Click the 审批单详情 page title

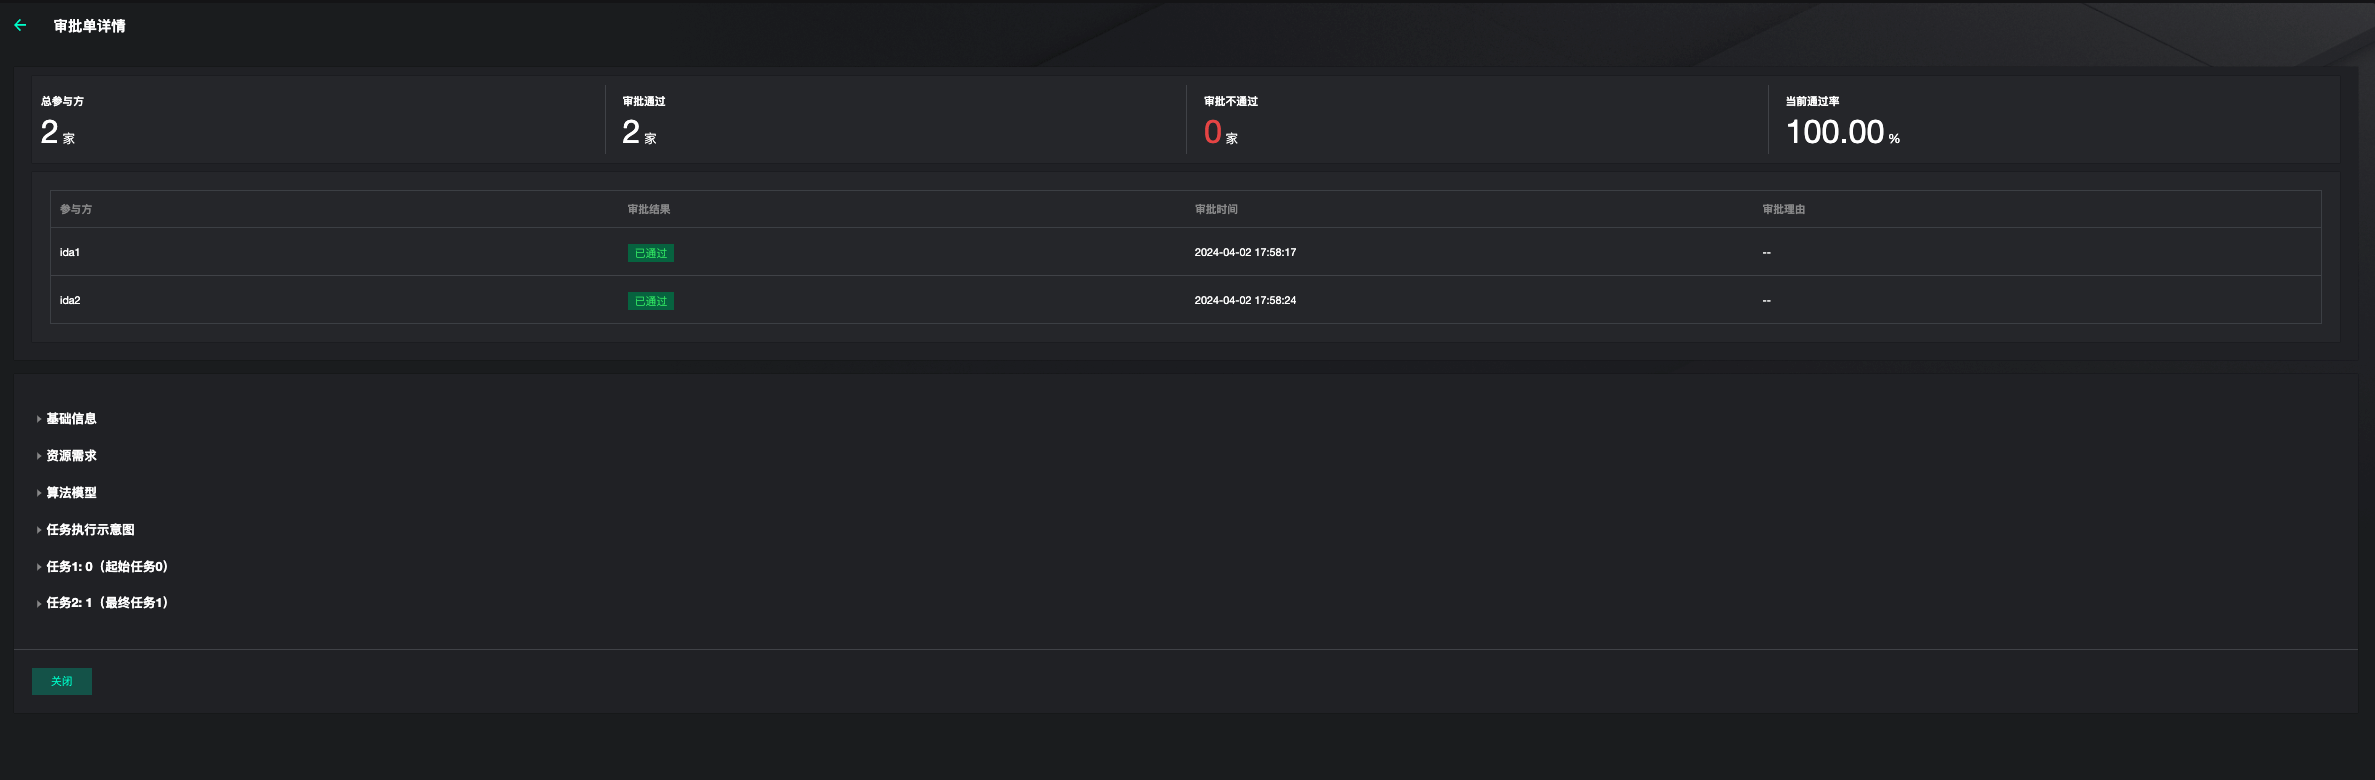pyautogui.click(x=90, y=26)
